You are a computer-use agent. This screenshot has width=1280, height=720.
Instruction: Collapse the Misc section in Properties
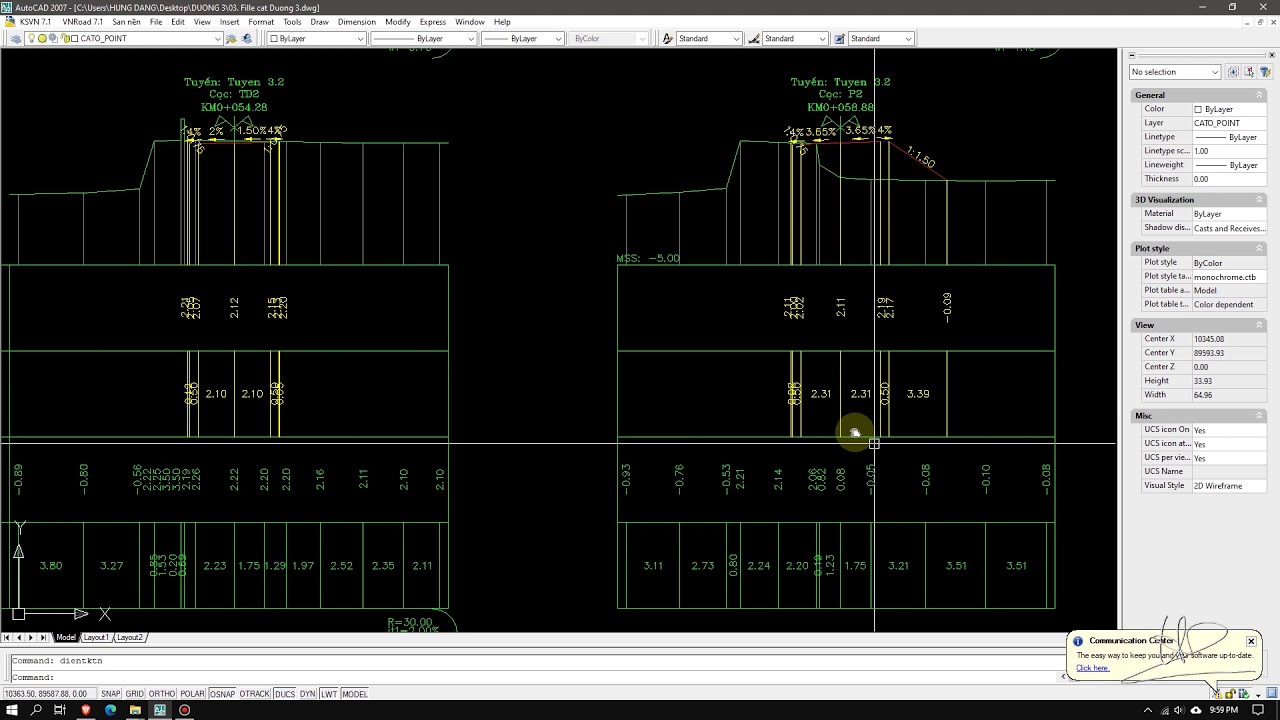click(x=1260, y=416)
